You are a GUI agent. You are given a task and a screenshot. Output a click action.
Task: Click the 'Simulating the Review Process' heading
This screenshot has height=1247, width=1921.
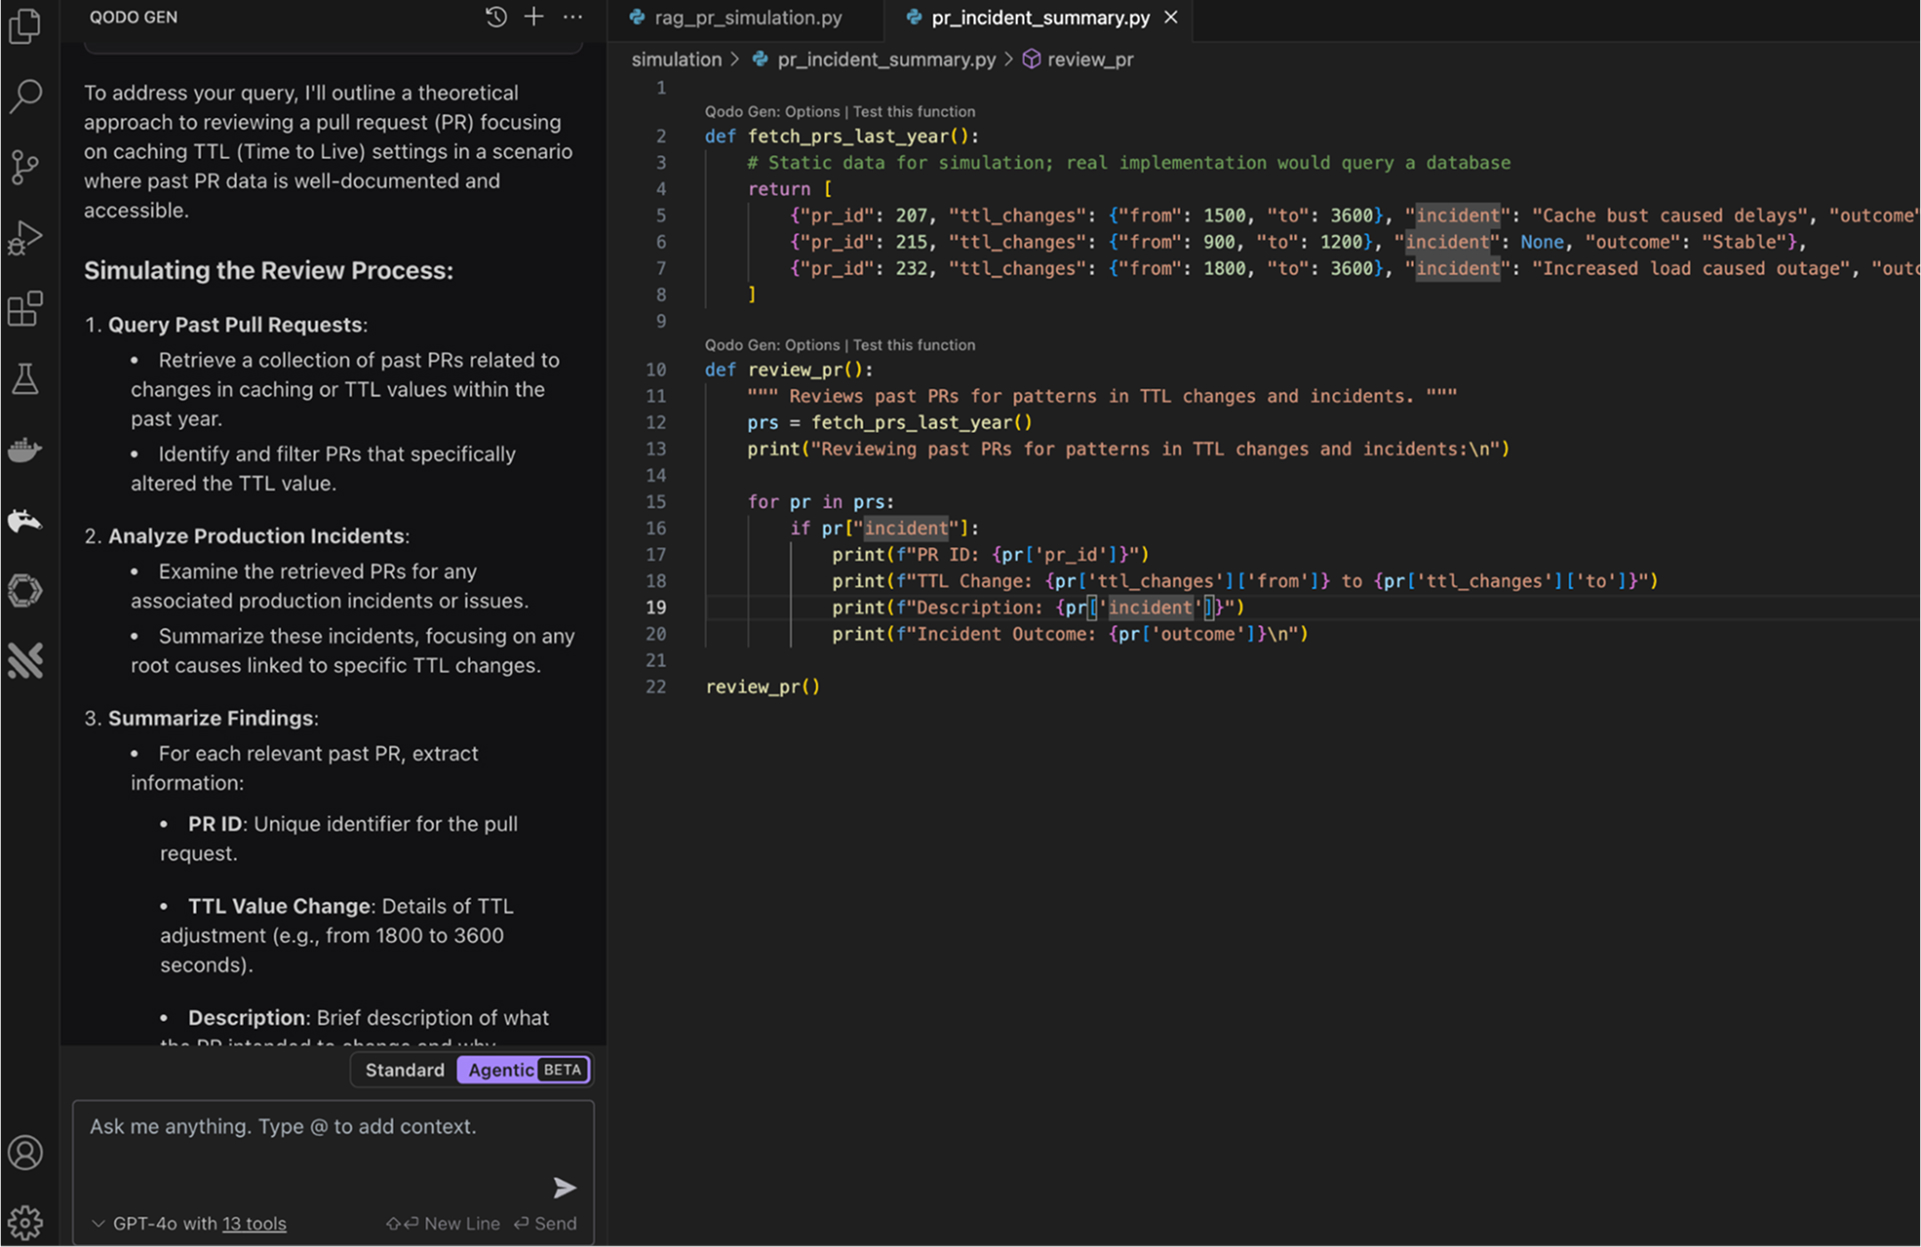(268, 271)
